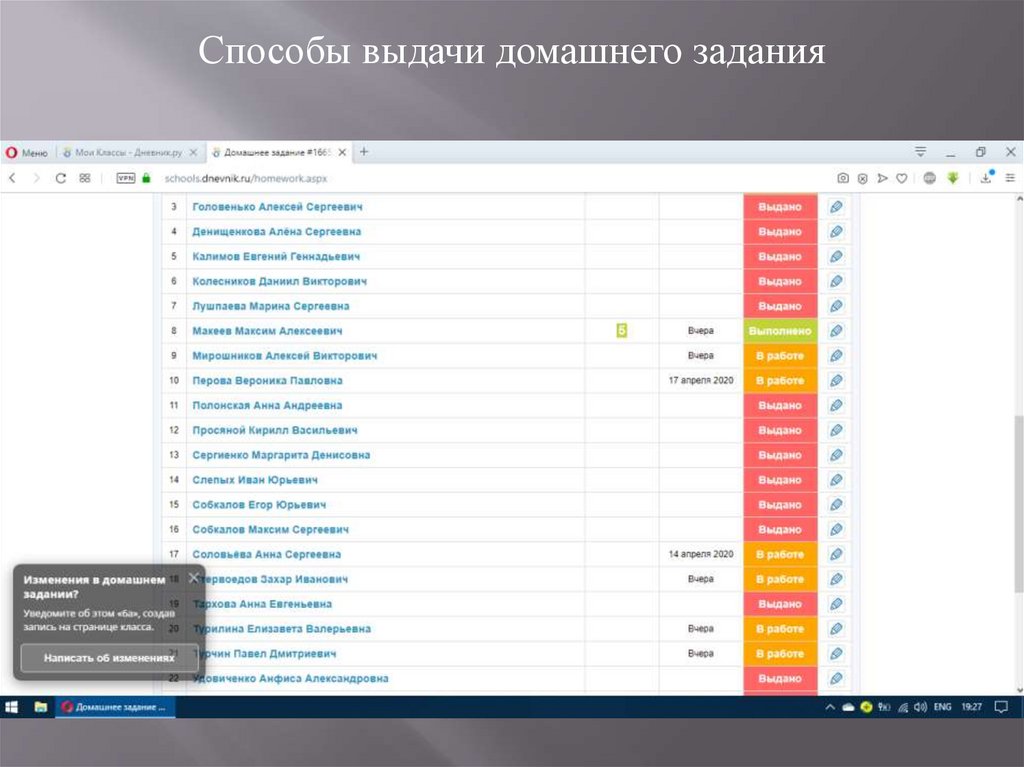Click edit pencil for Перова Вероника Павловна
The width and height of the screenshot is (1024, 767).
836,381
